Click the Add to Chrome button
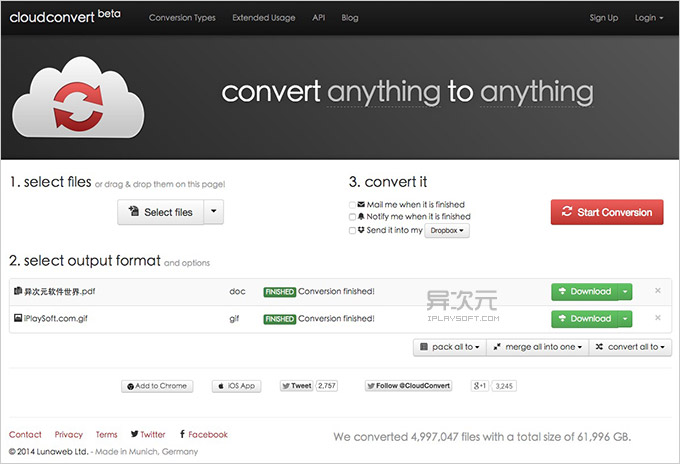 [x=157, y=386]
